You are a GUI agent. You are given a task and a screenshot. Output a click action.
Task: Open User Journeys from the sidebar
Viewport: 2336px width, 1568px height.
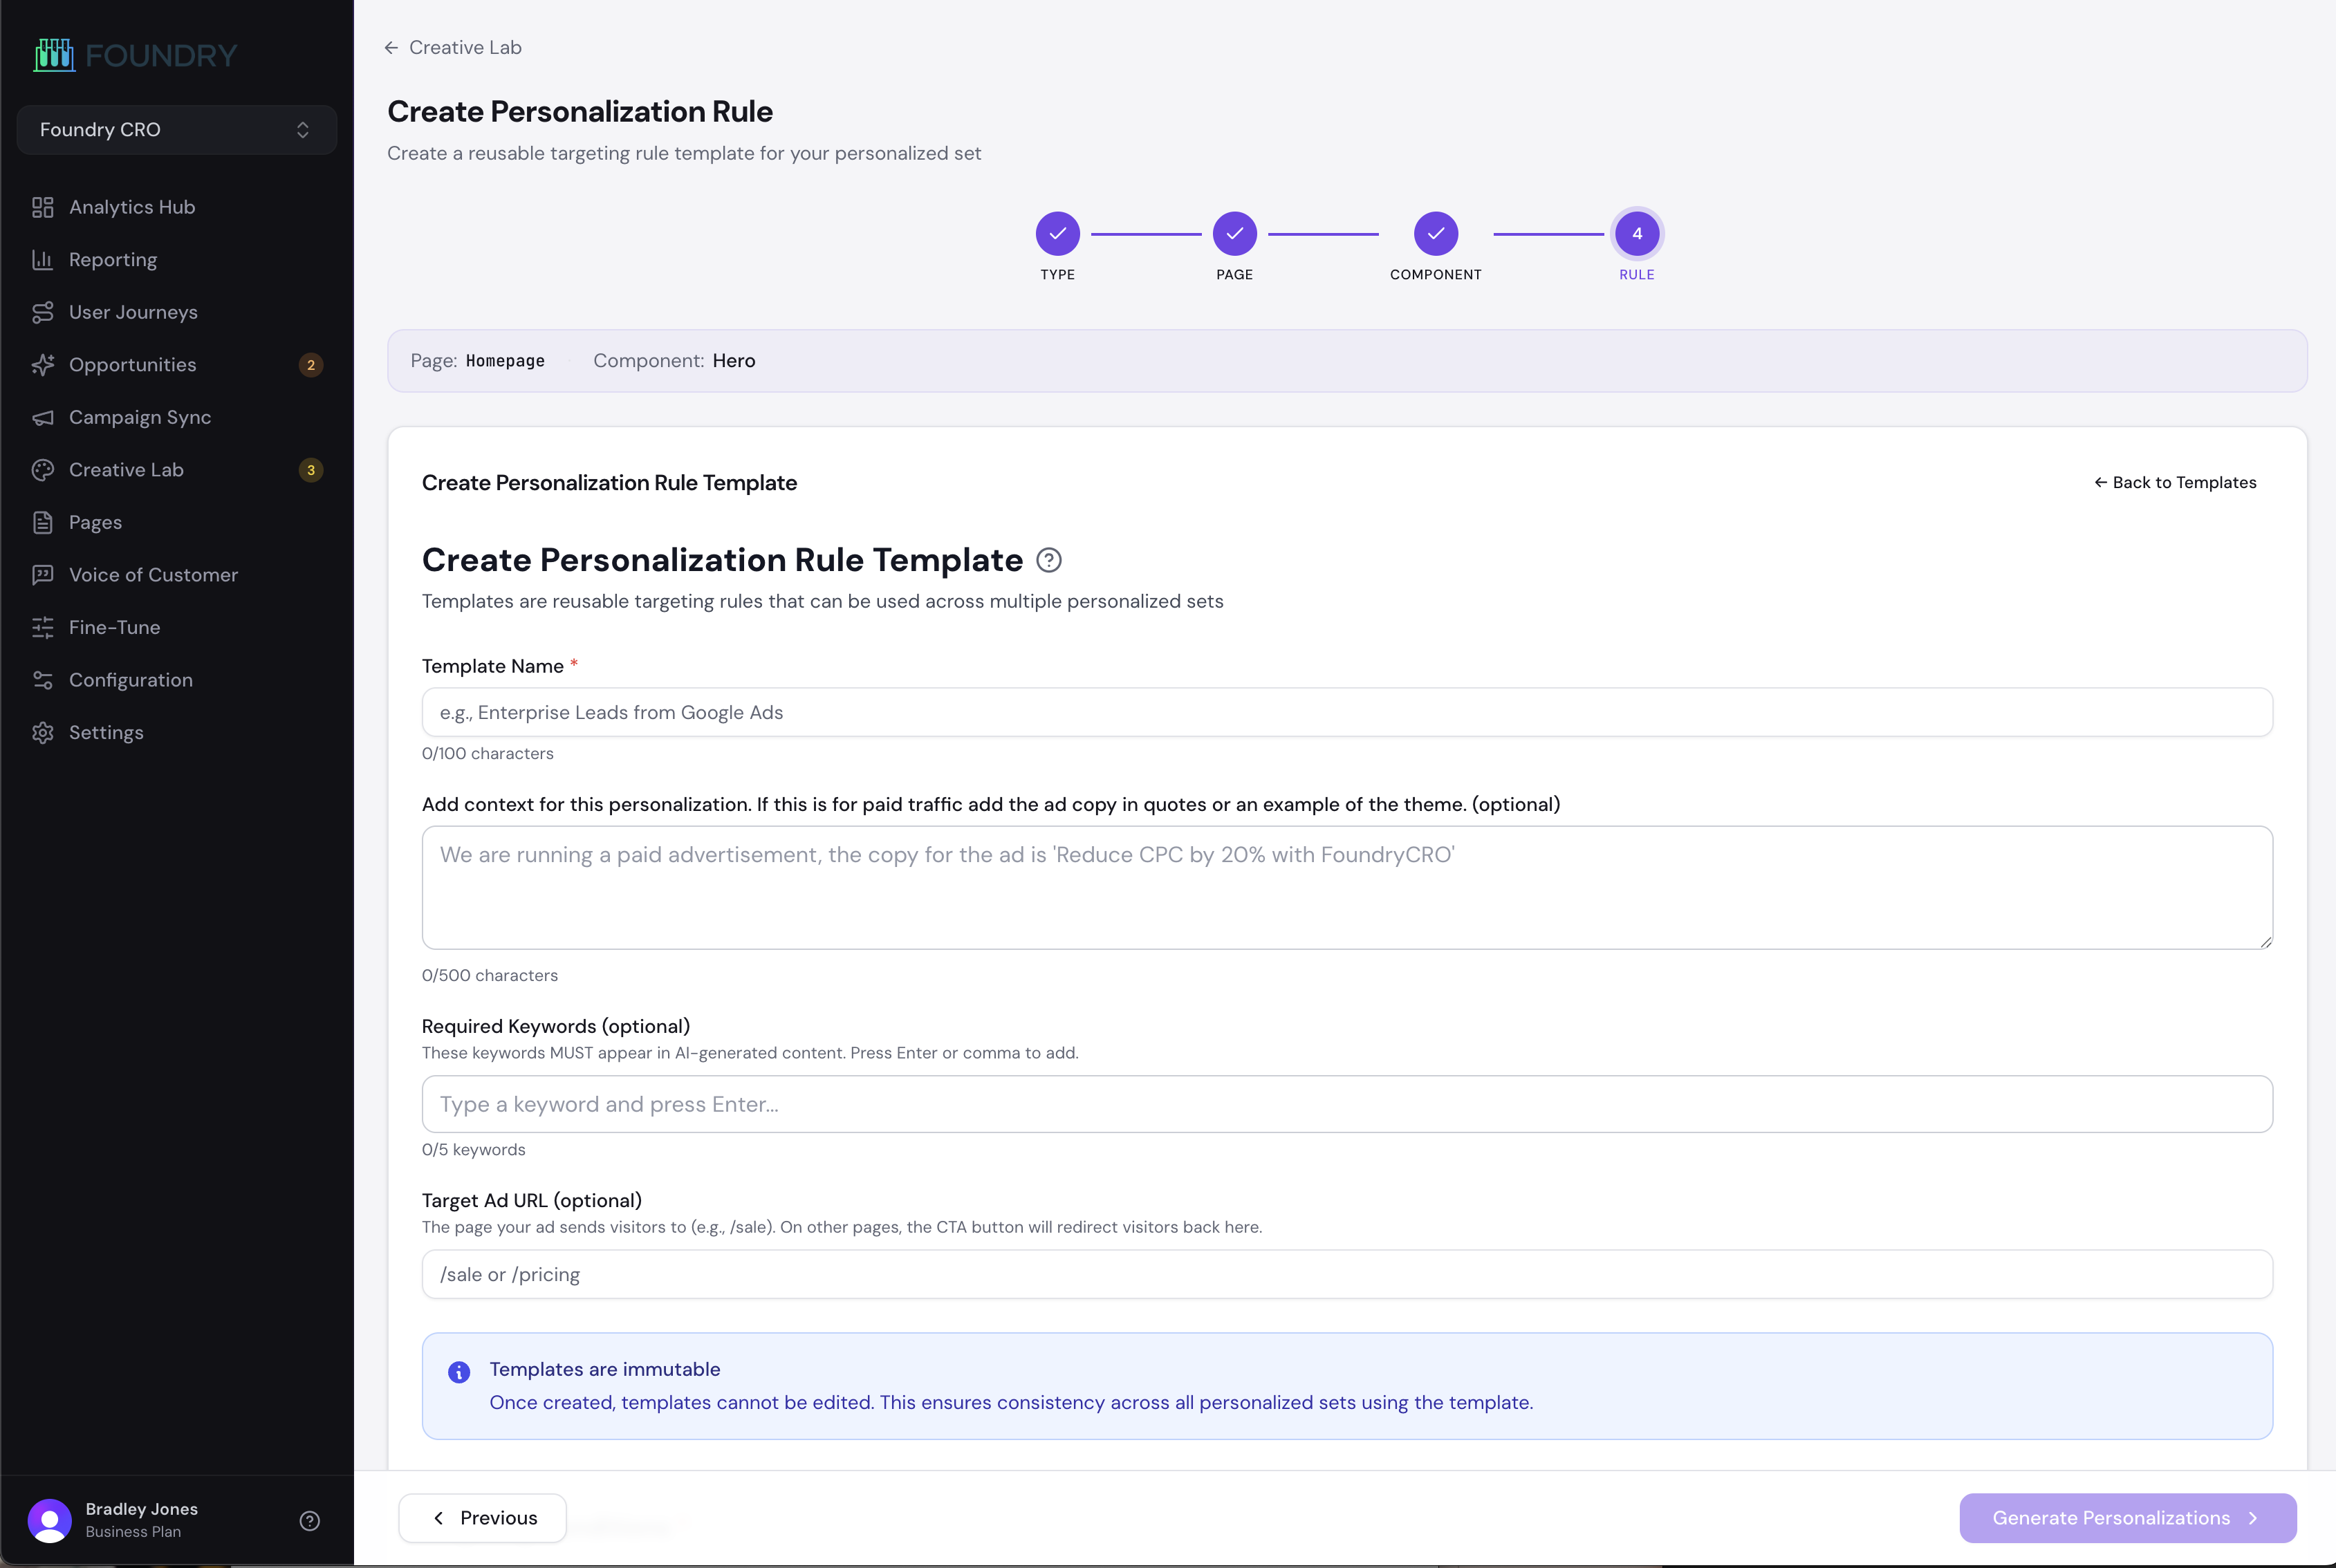(x=133, y=312)
